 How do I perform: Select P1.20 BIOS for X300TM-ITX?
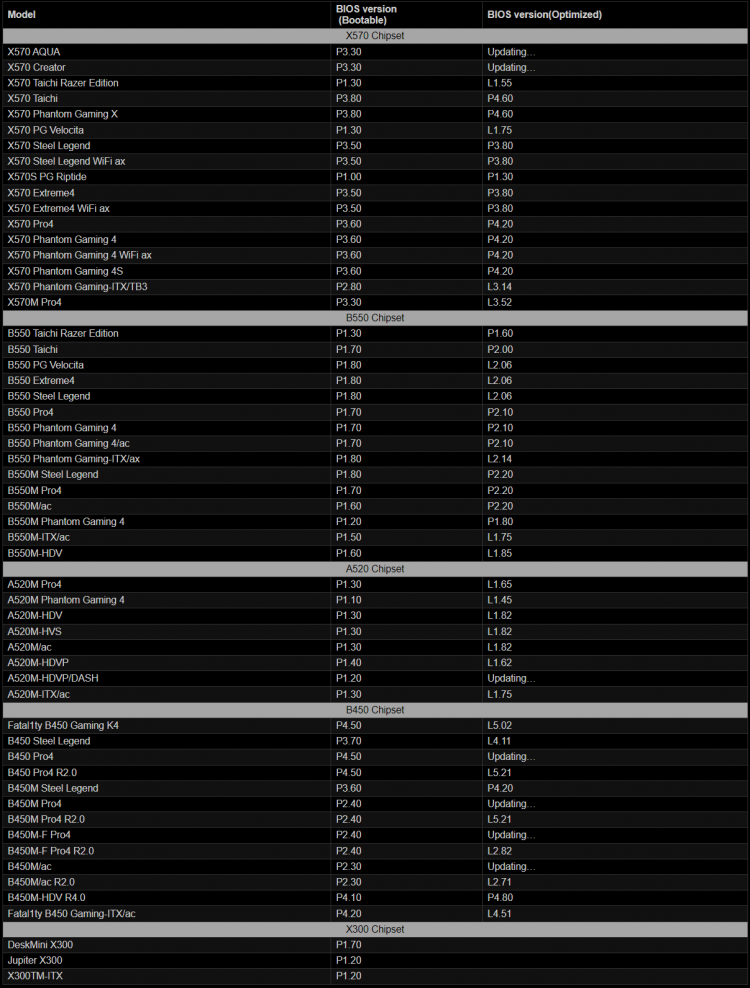pos(349,975)
